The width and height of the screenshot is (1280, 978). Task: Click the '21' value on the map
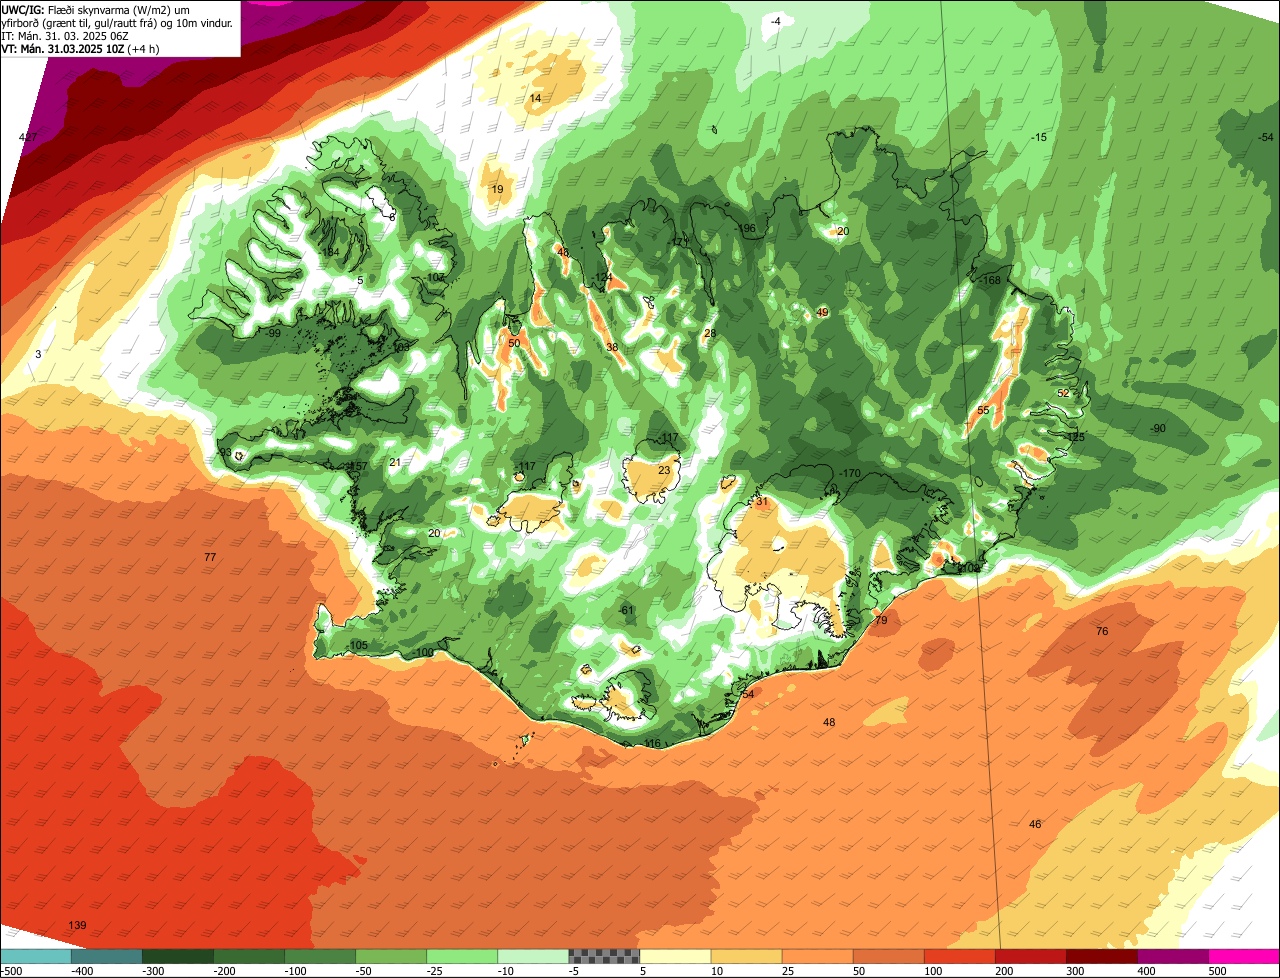395,462
